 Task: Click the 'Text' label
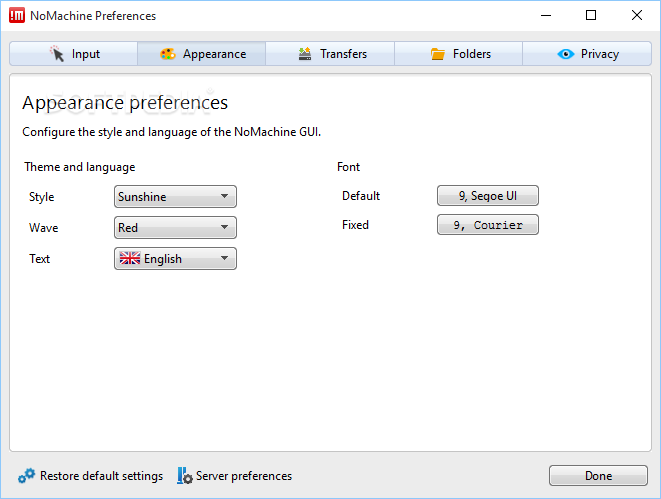point(39,258)
